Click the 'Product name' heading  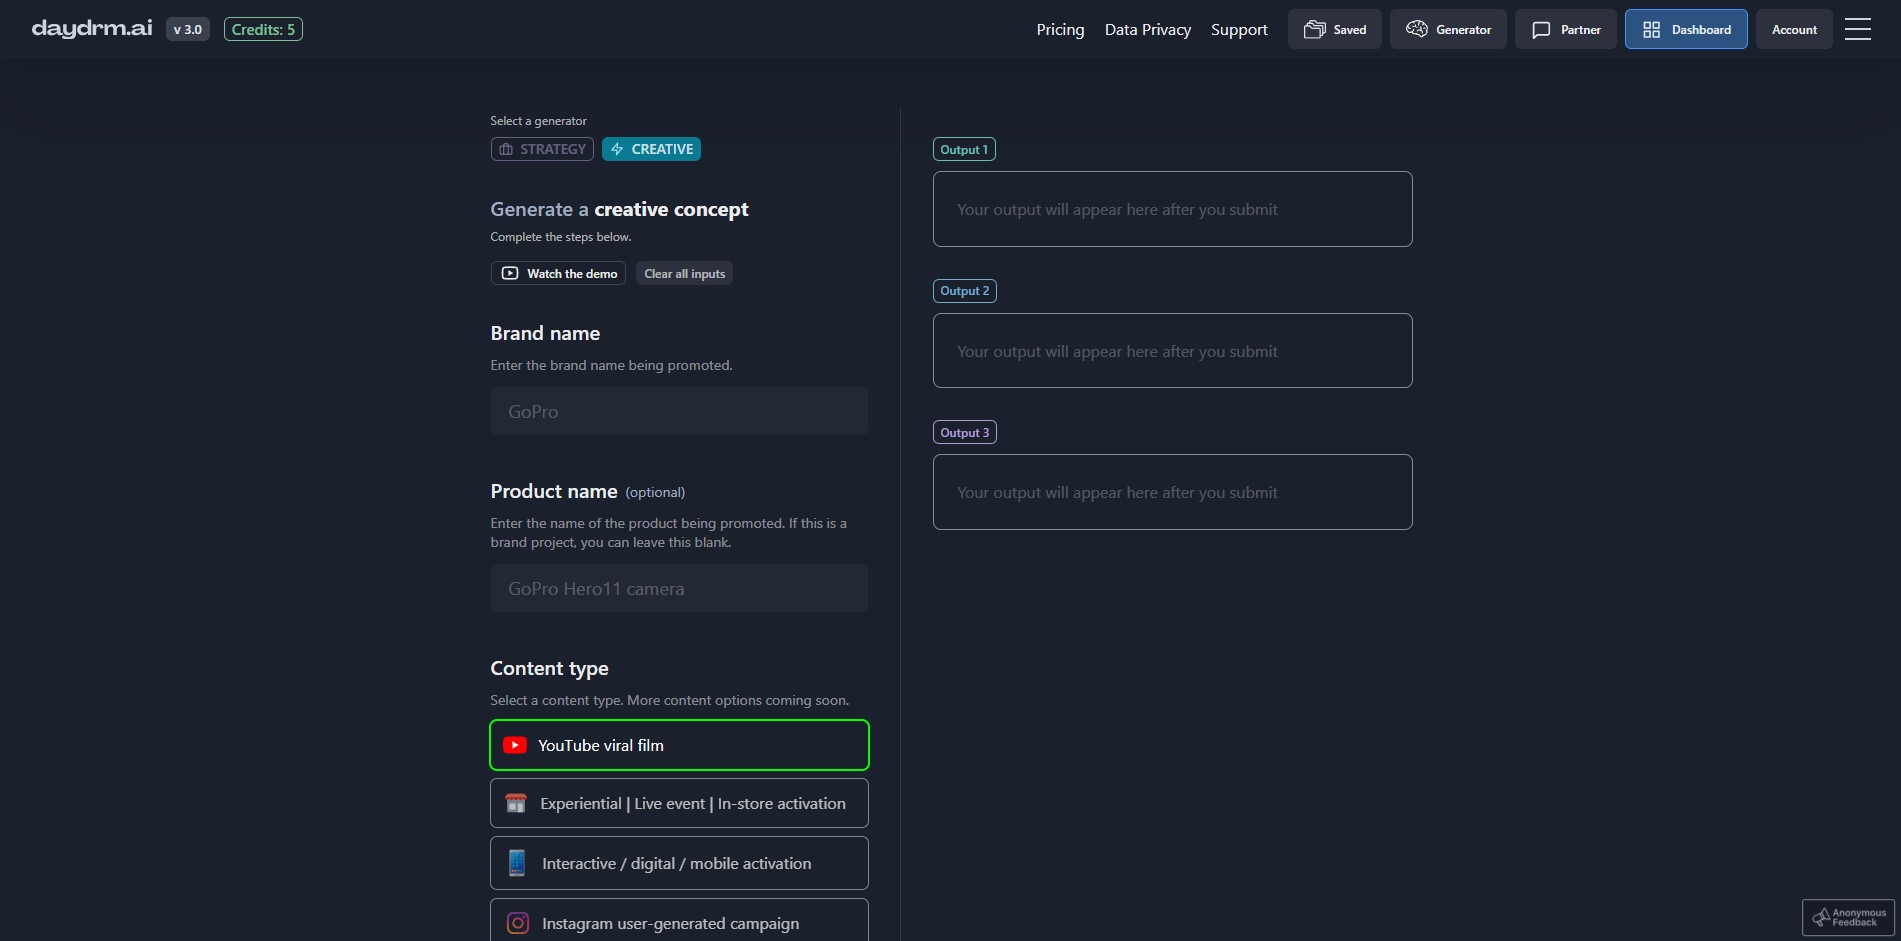coord(554,491)
